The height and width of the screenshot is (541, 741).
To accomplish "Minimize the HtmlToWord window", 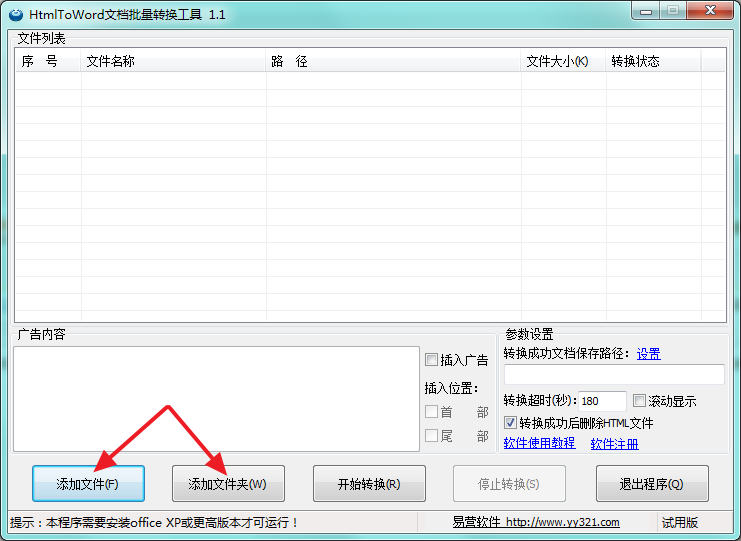I will pos(646,11).
